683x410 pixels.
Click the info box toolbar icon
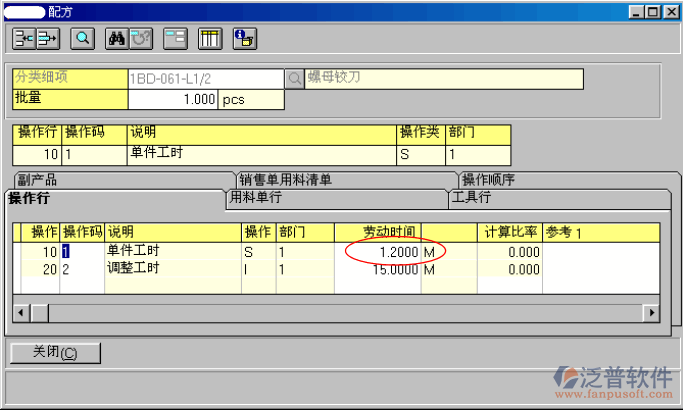tap(244, 39)
